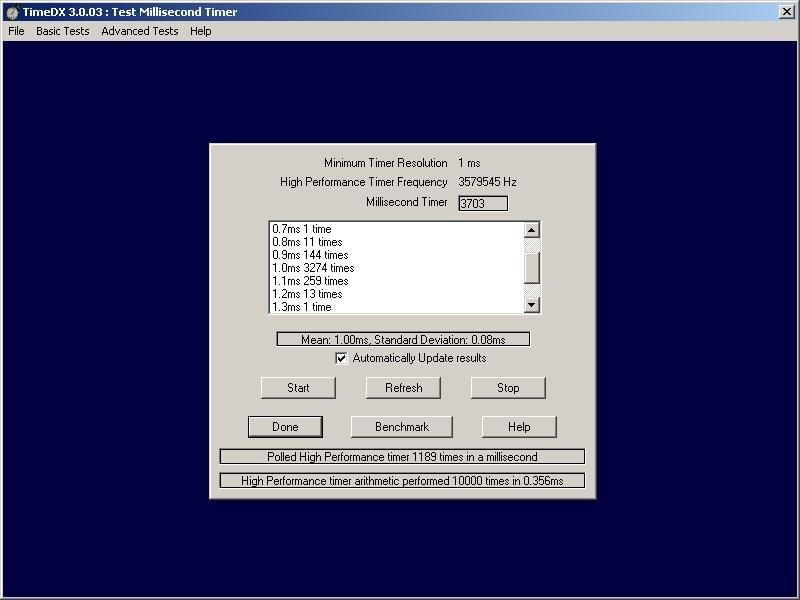
Task: Select the '0.9ms 144 times' row
Action: 396,255
